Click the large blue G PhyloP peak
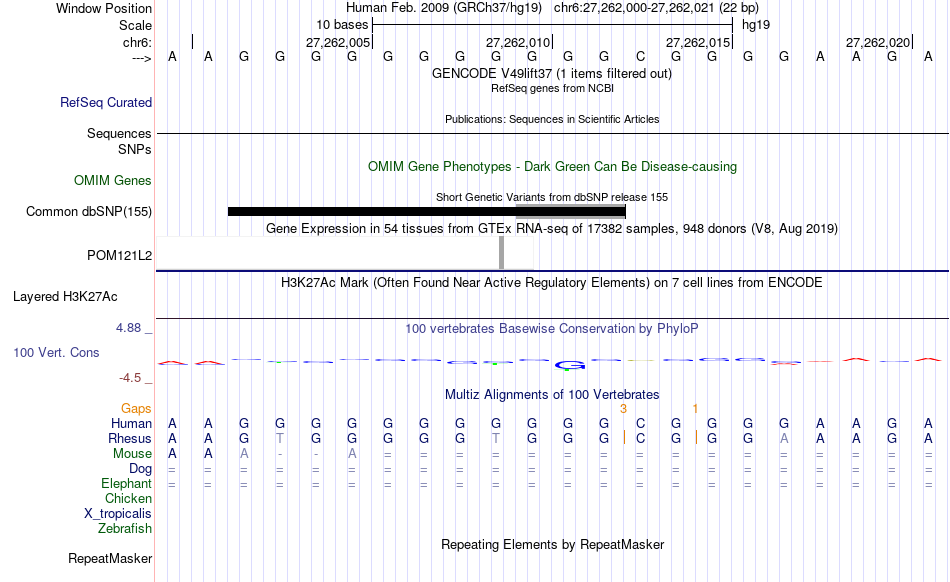 tap(570, 365)
